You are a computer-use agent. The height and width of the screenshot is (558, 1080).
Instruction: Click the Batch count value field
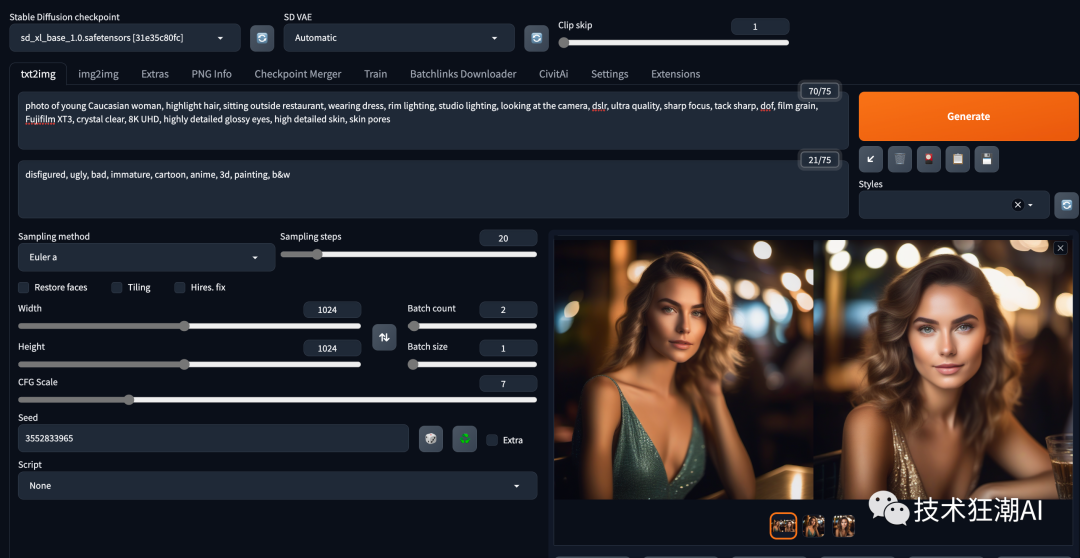[x=508, y=310]
